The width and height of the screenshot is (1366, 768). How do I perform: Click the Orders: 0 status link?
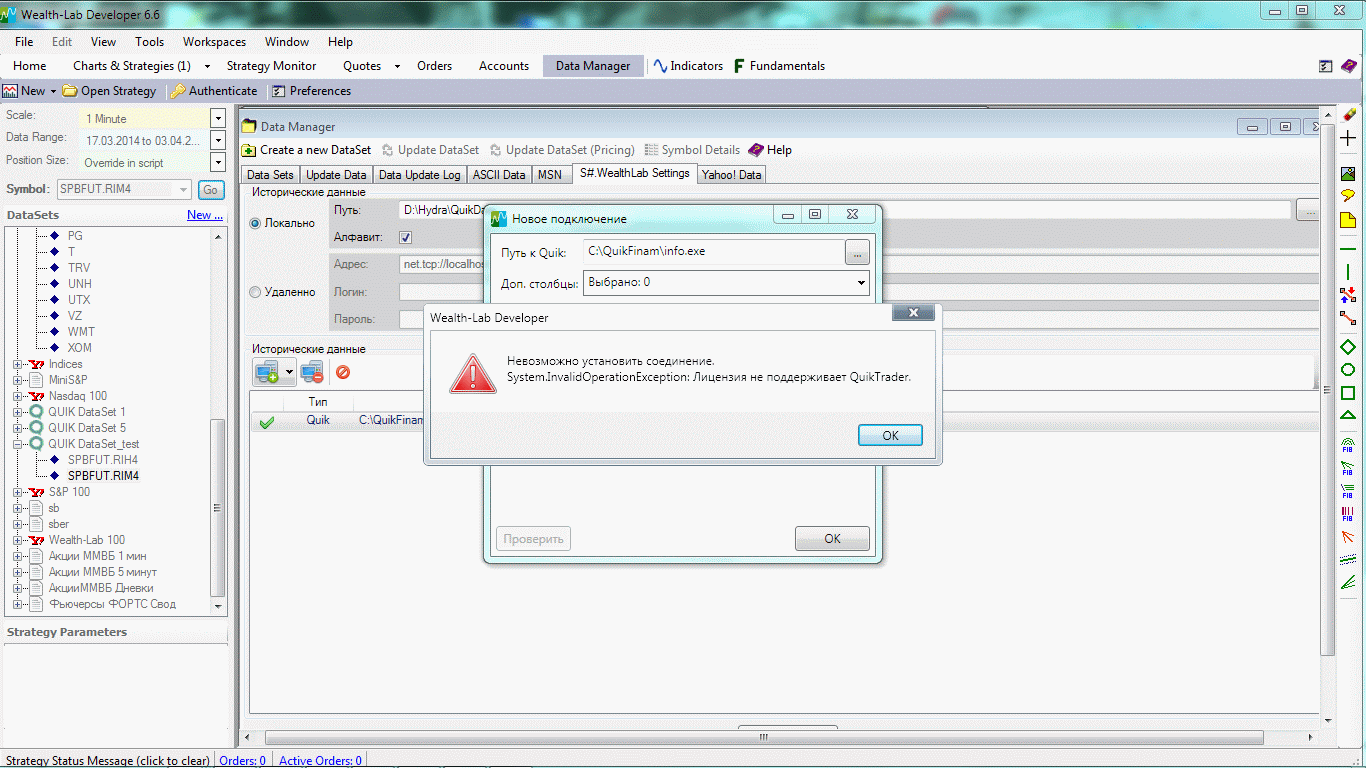[x=243, y=761]
